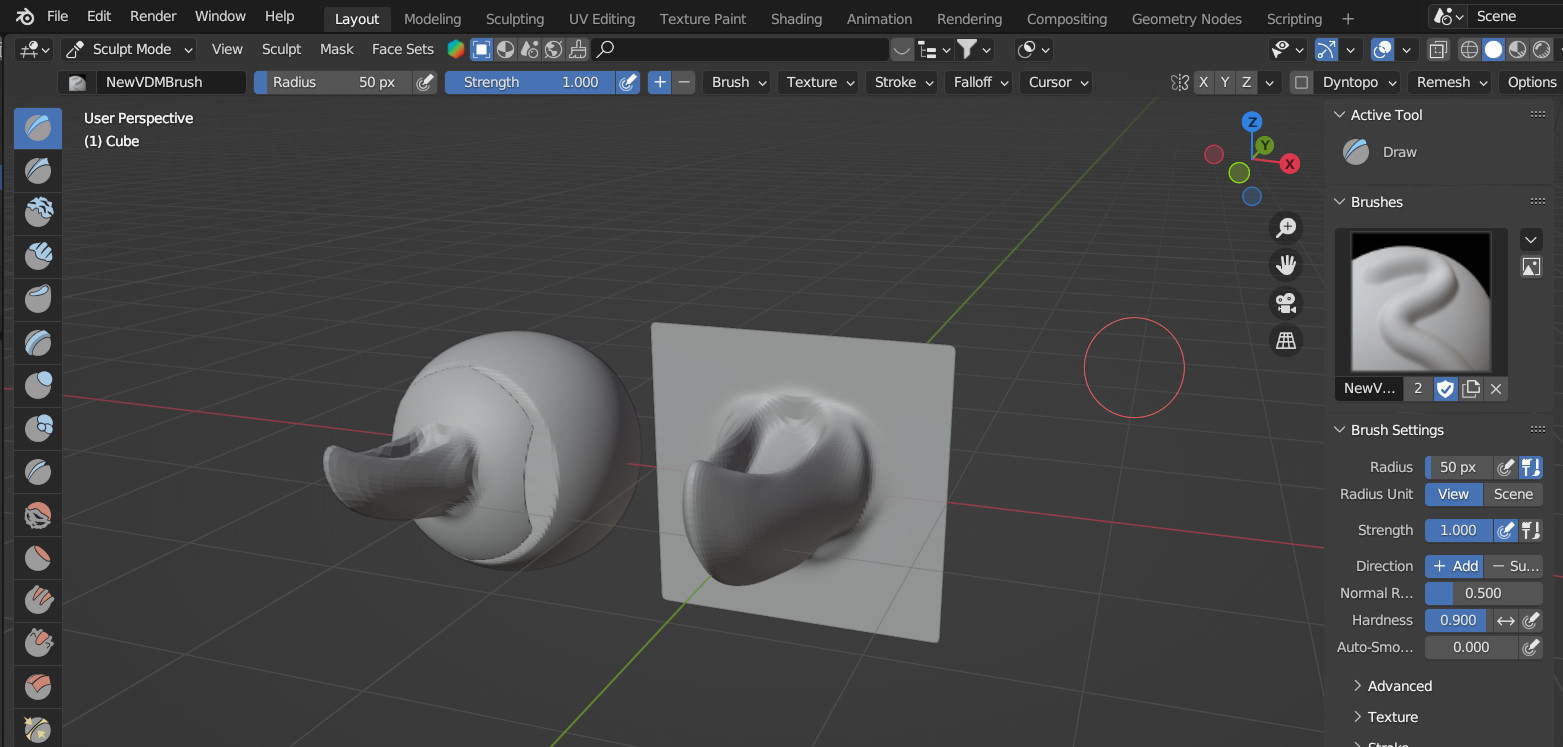Toggle strength pen pressure in the tool header
Image resolution: width=1563 pixels, height=747 pixels.
tap(628, 82)
